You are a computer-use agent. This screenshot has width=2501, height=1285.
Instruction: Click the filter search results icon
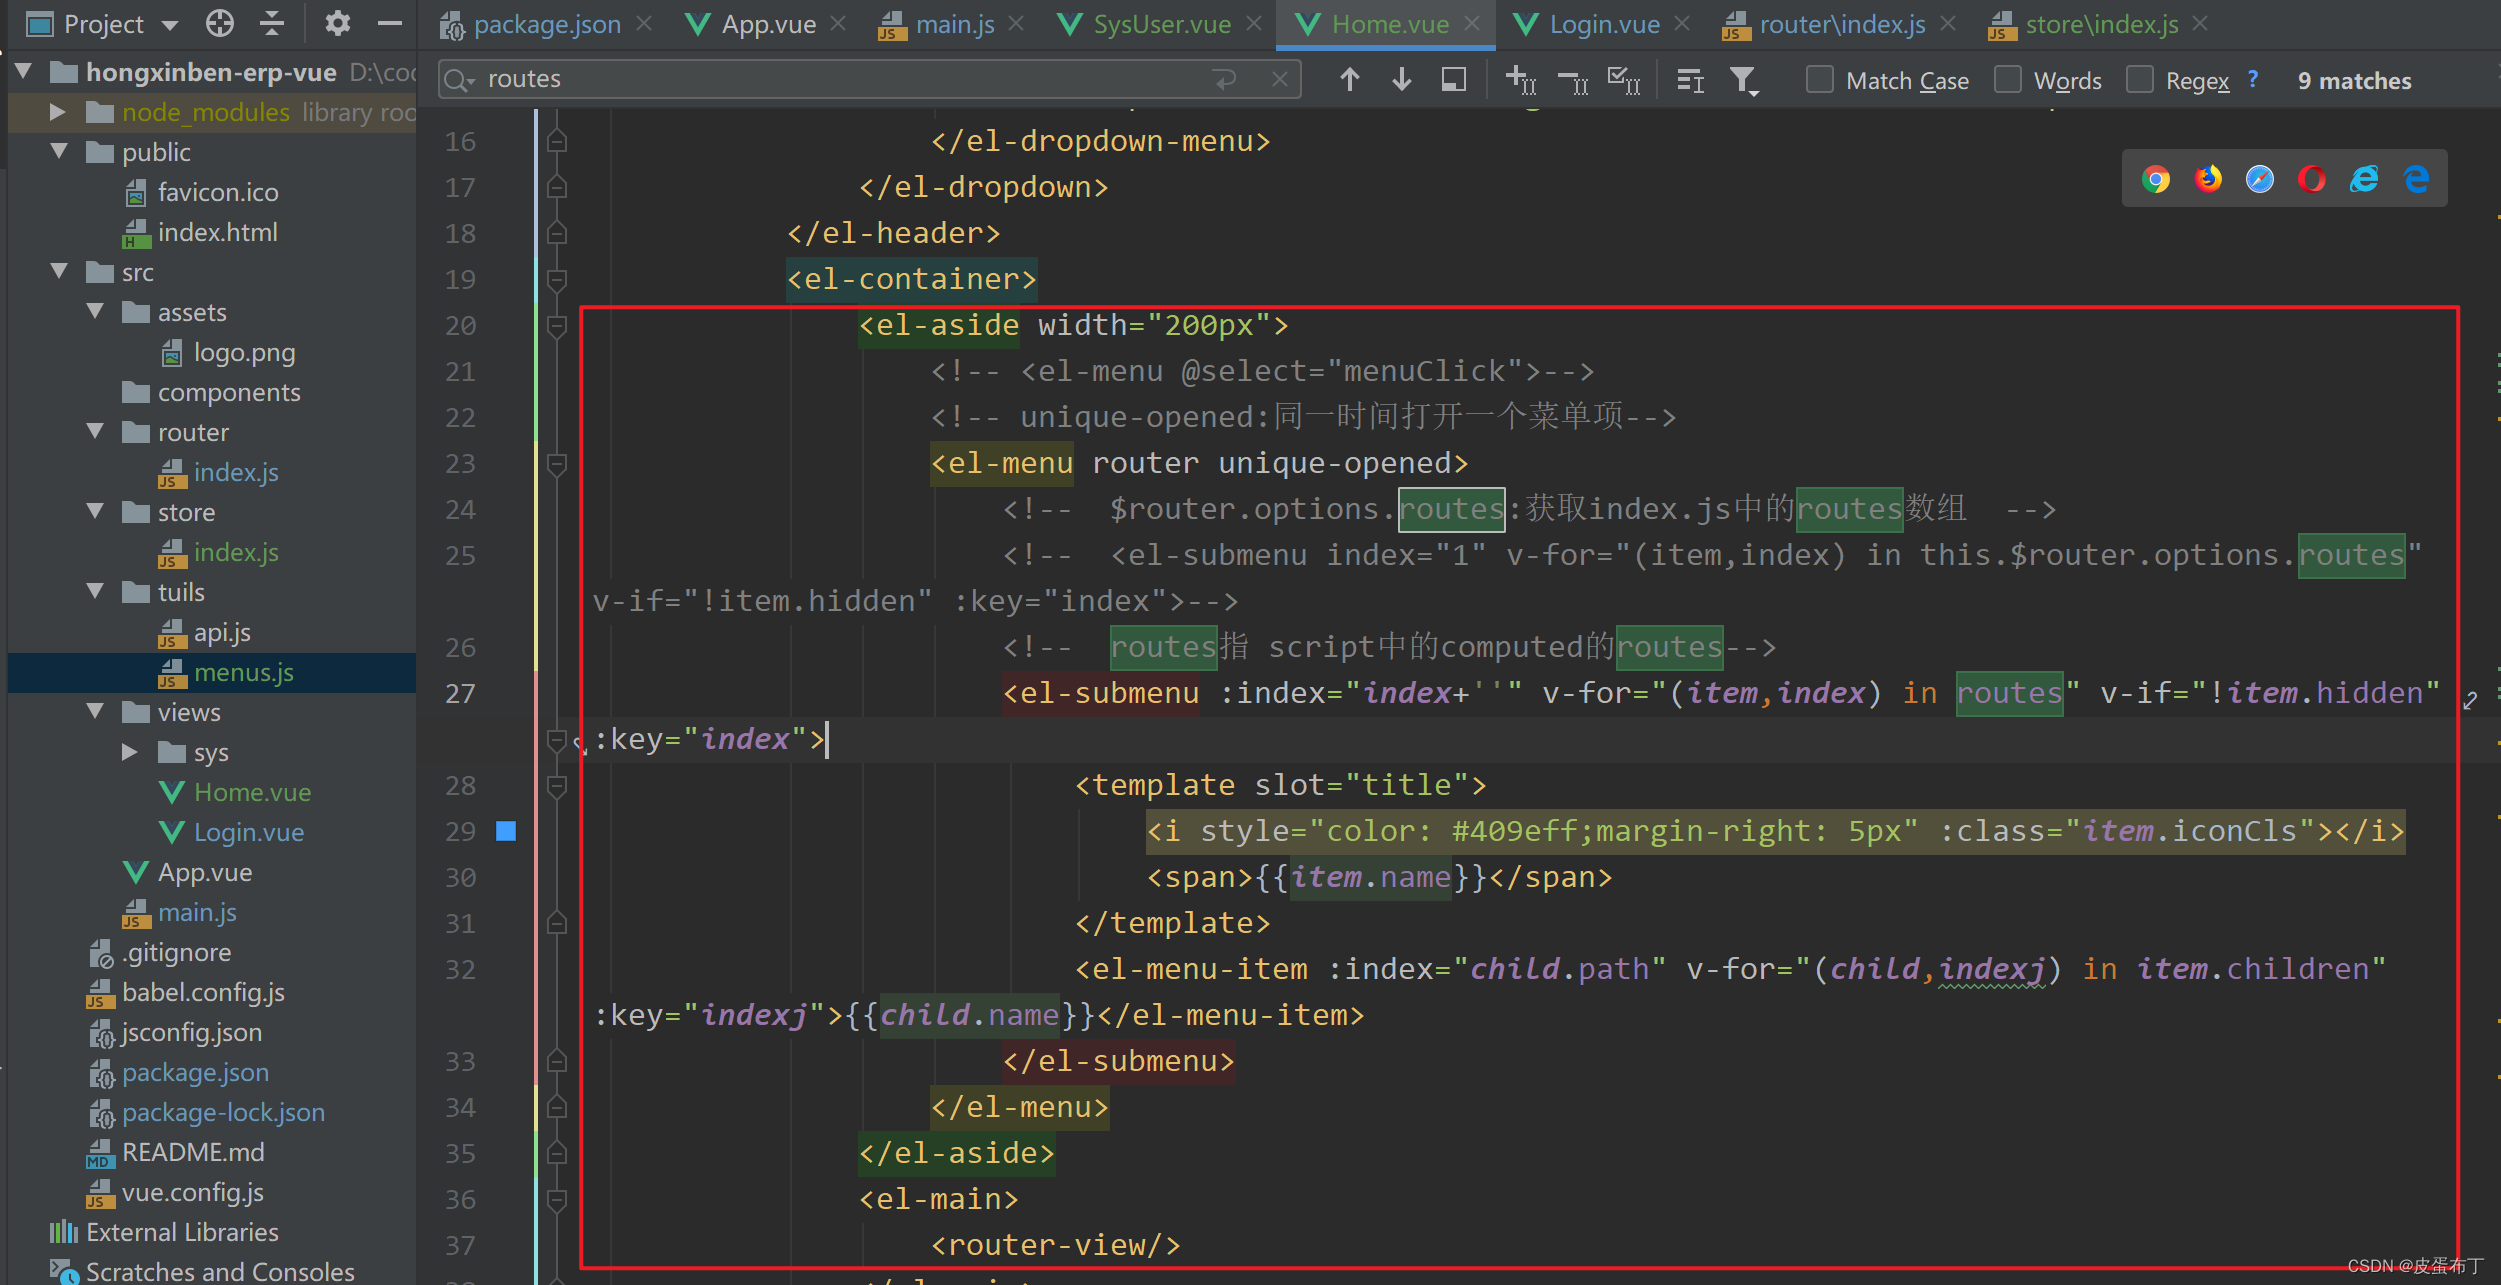tap(1744, 79)
